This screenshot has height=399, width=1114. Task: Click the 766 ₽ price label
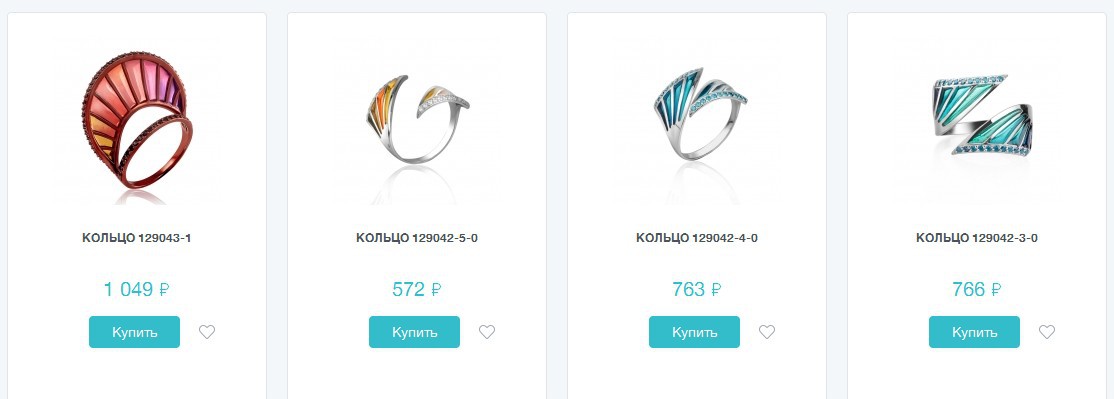coord(976,290)
